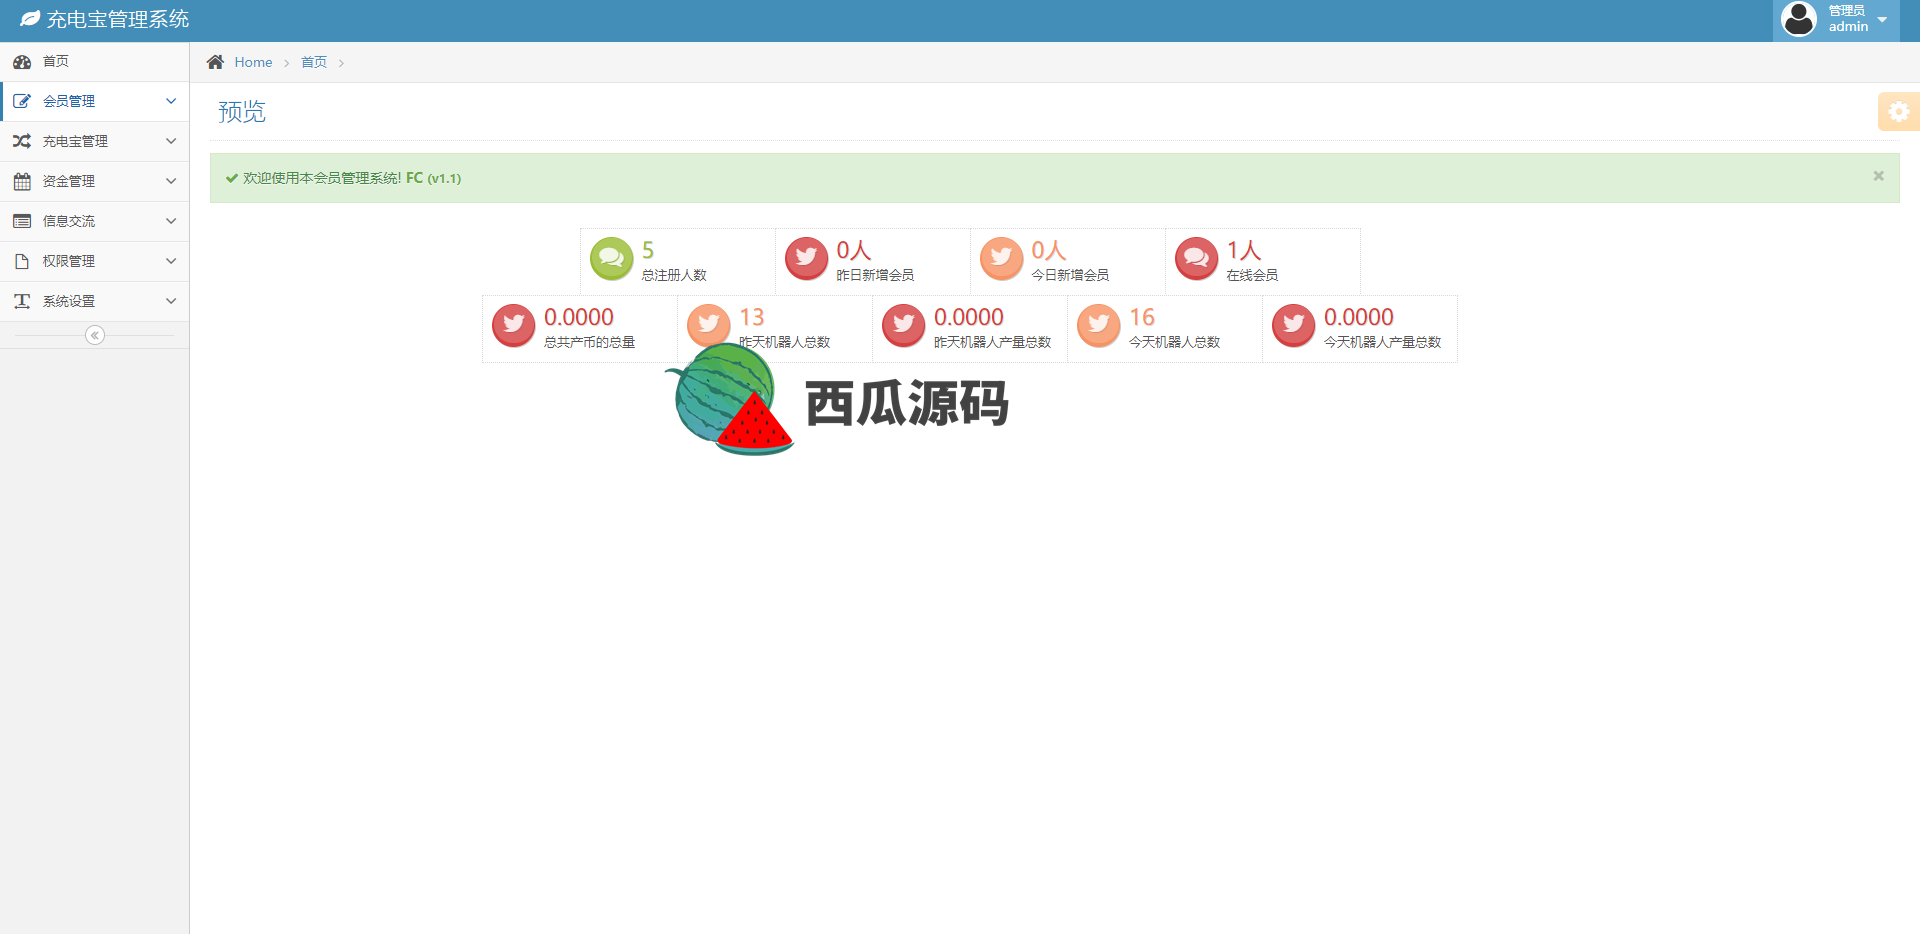Click the checkmark icon in welcome alert

pyautogui.click(x=232, y=179)
